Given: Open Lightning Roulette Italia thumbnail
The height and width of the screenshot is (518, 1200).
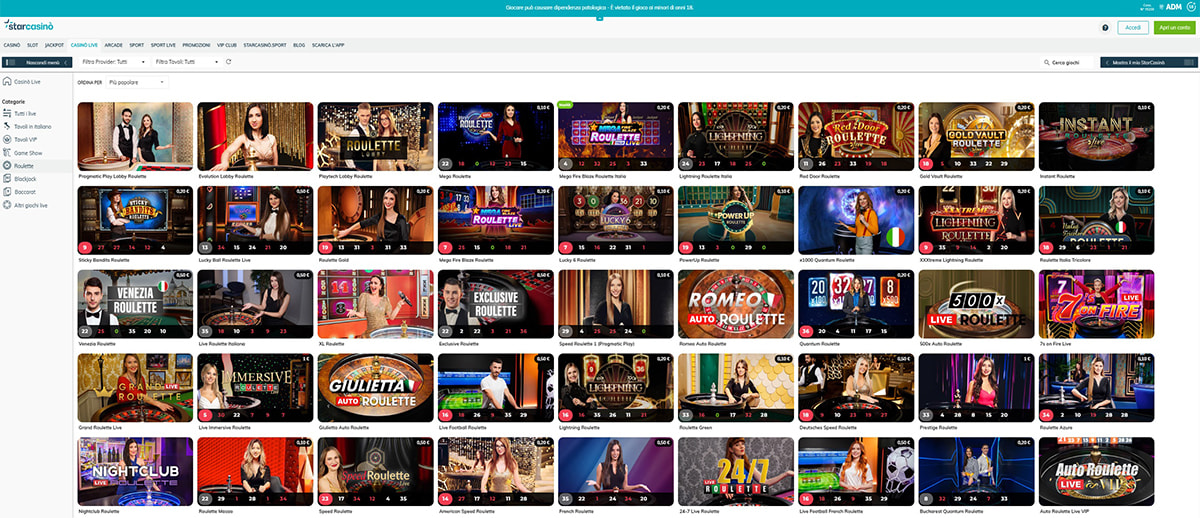Looking at the screenshot, I should pyautogui.click(x=736, y=136).
